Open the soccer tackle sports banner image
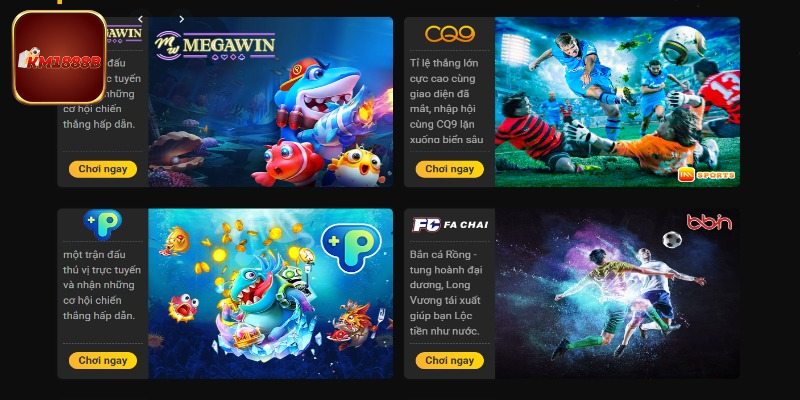This screenshot has height=400, width=800. click(x=617, y=102)
